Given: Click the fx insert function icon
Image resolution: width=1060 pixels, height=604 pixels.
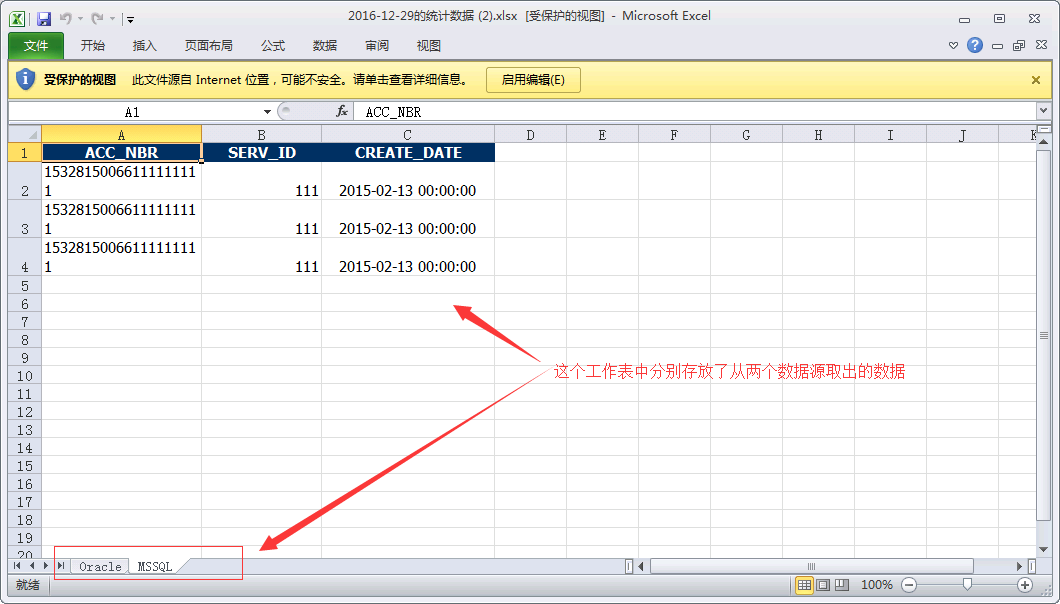Looking at the screenshot, I should [342, 112].
